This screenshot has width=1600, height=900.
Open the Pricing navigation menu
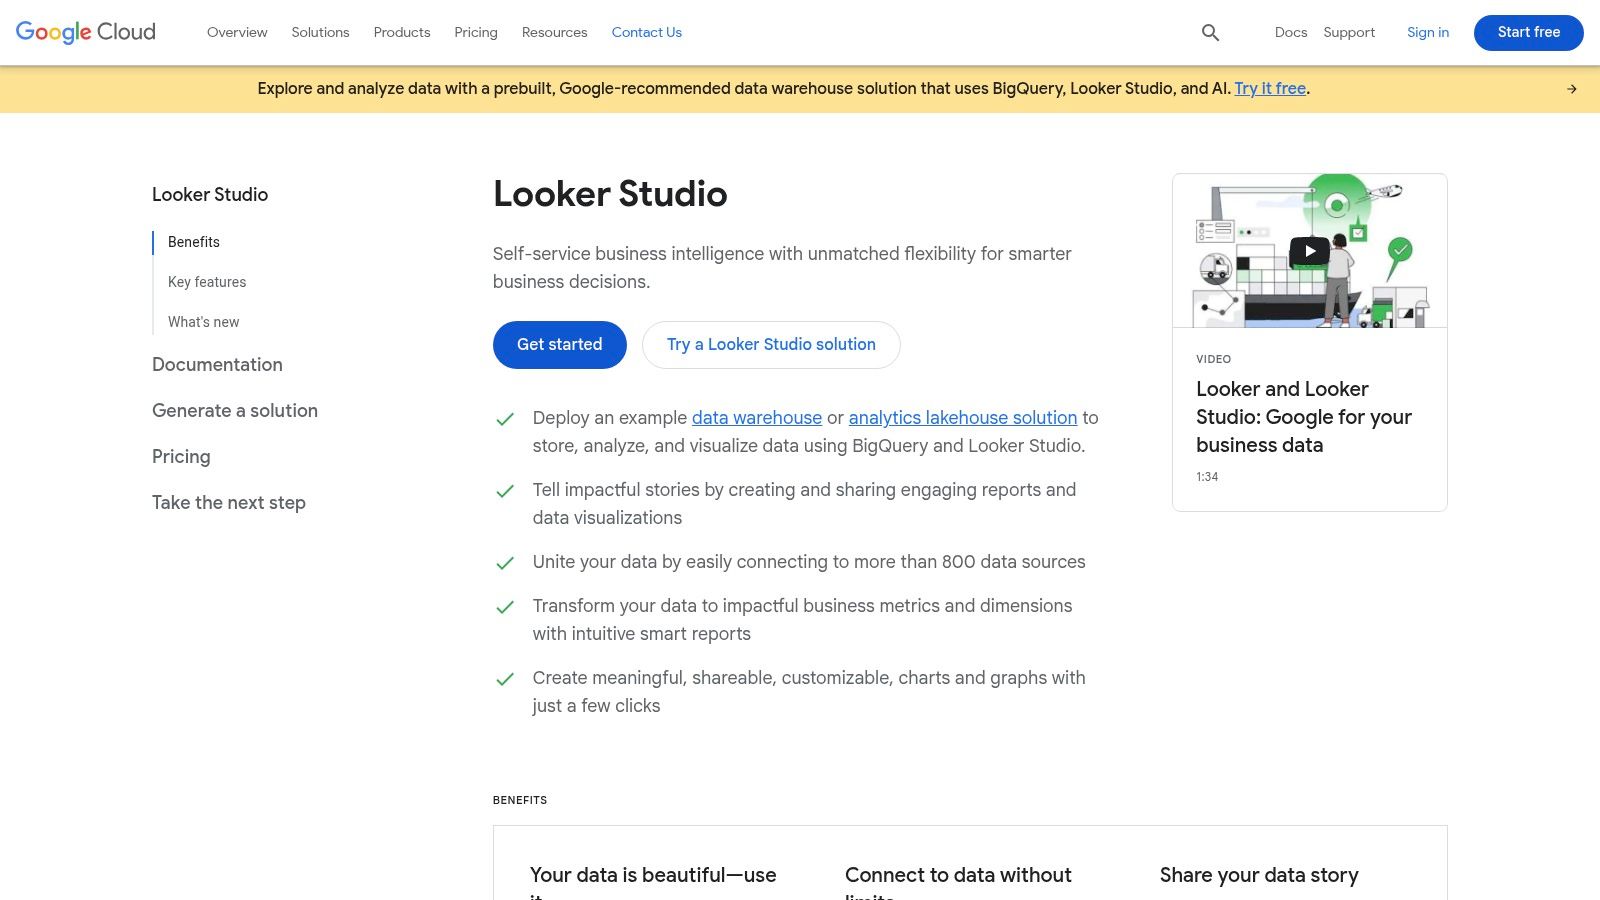476,32
